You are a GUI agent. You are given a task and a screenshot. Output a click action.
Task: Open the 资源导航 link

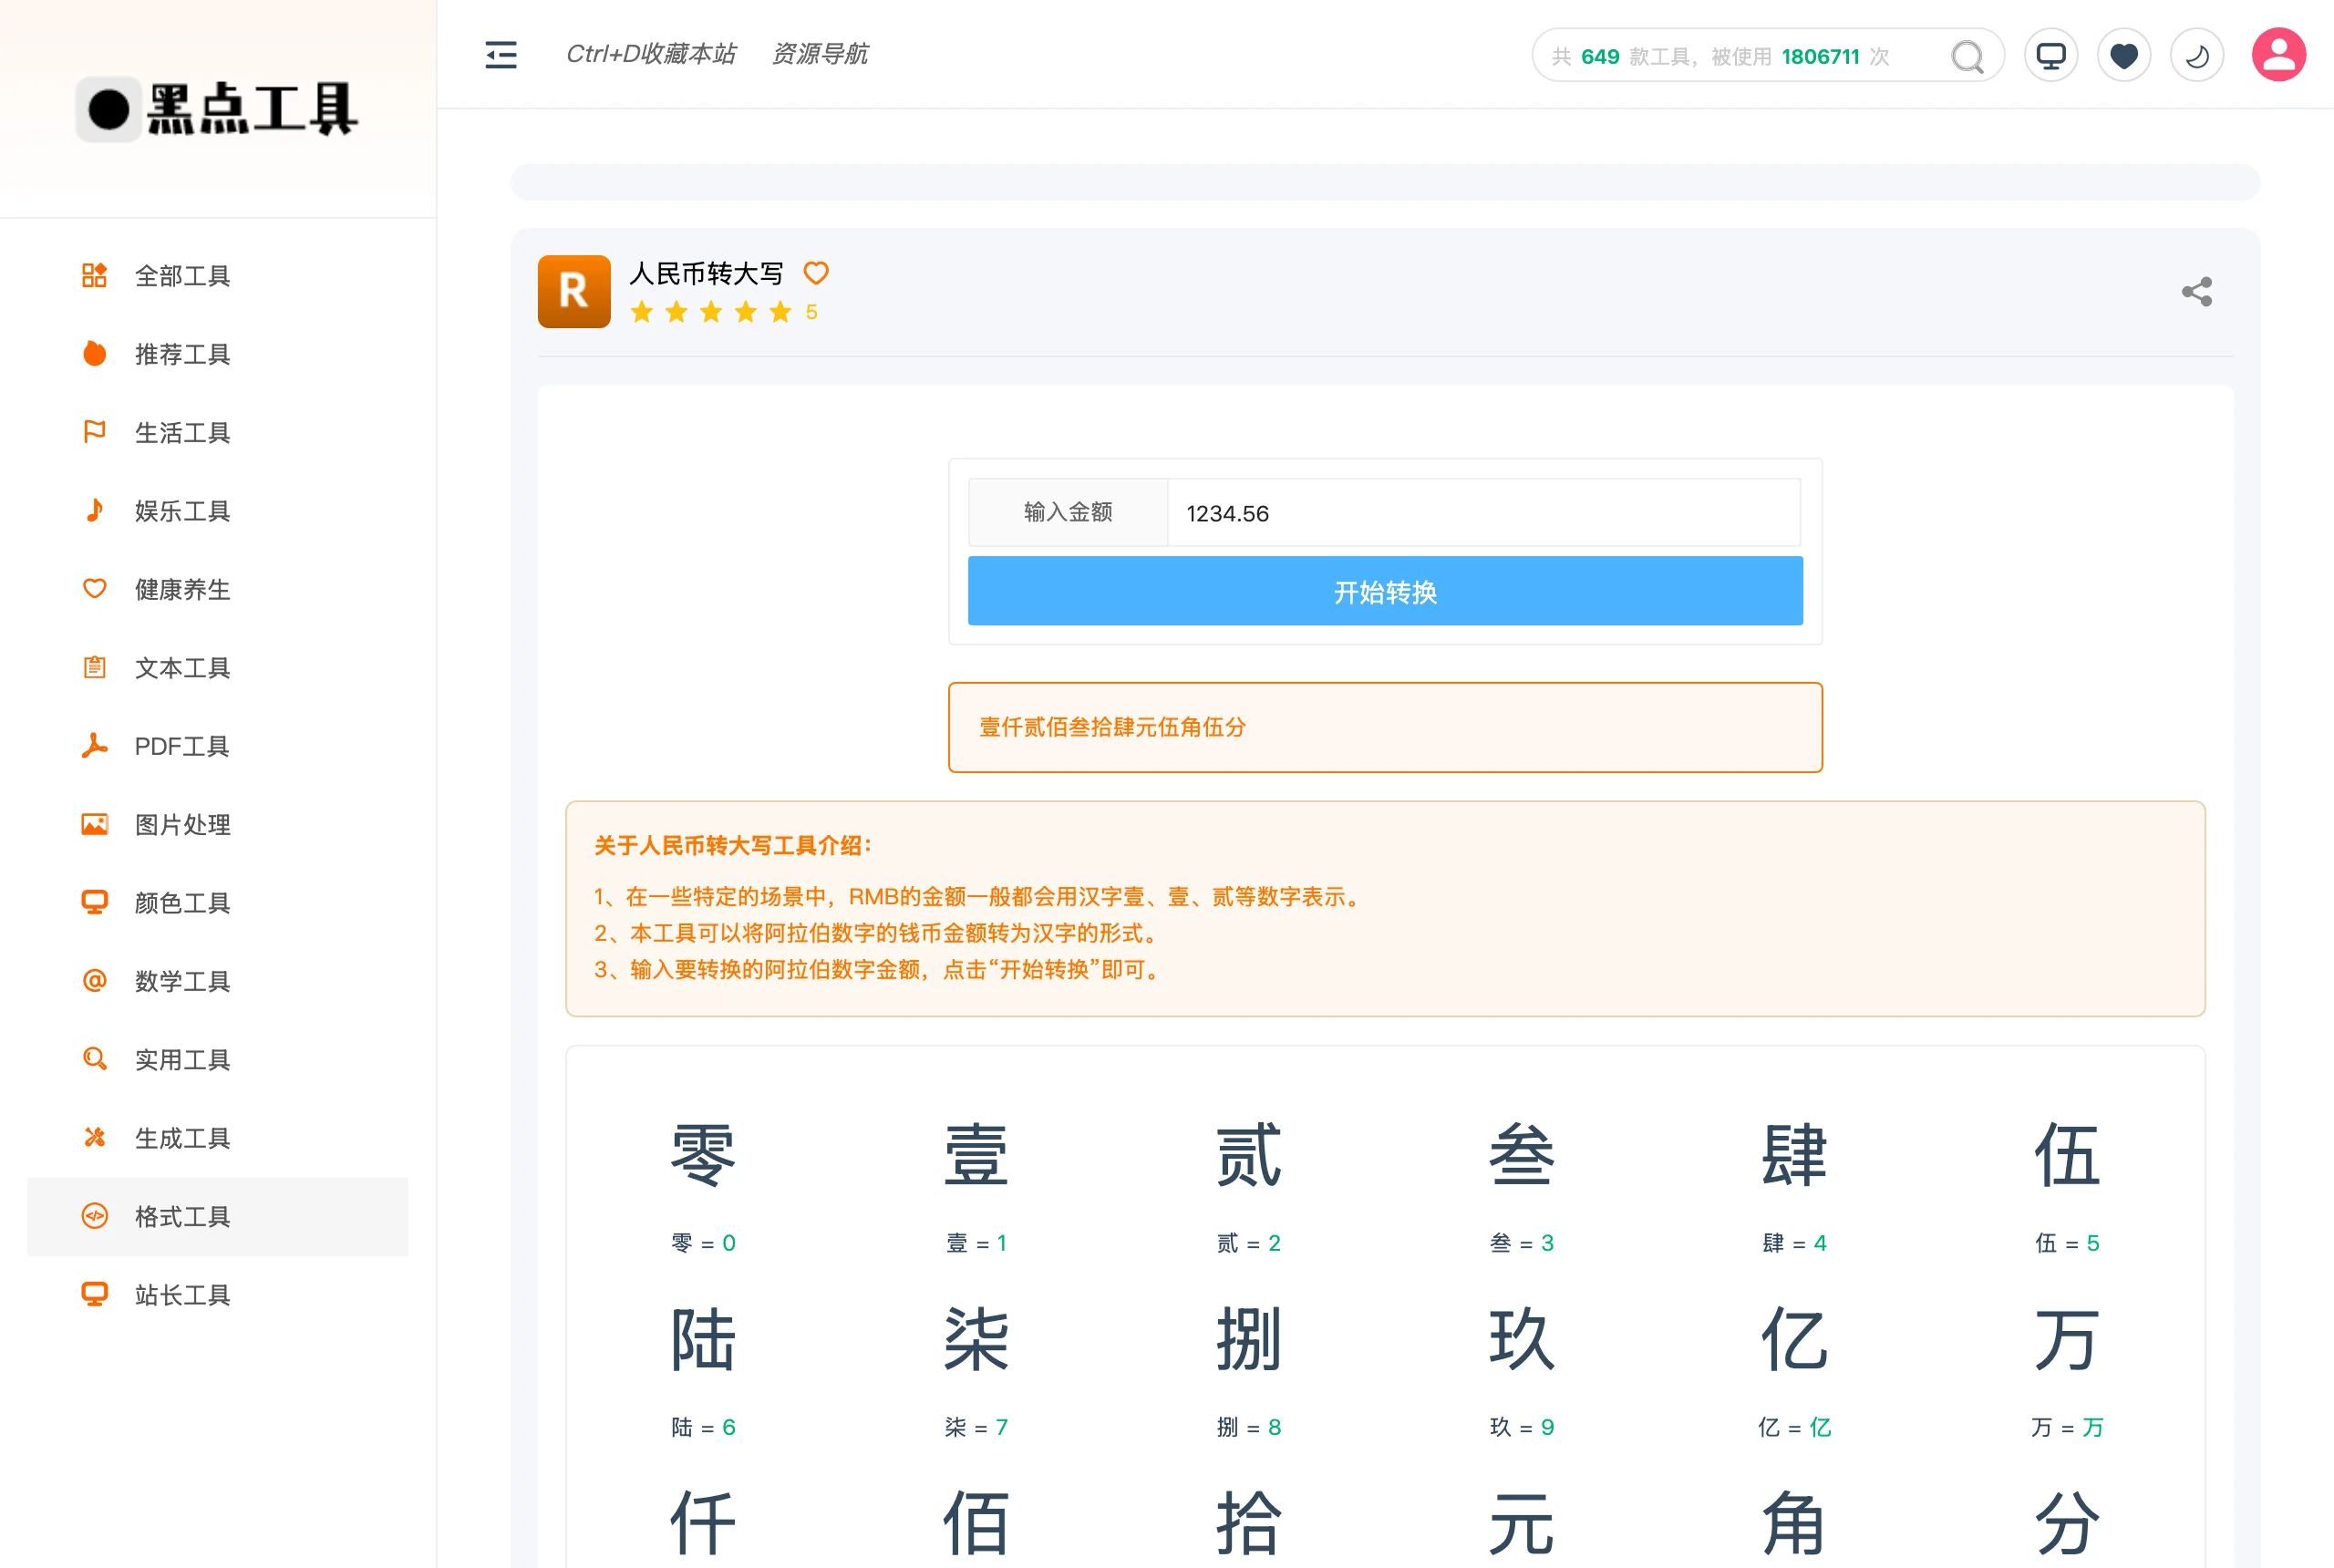[x=820, y=54]
